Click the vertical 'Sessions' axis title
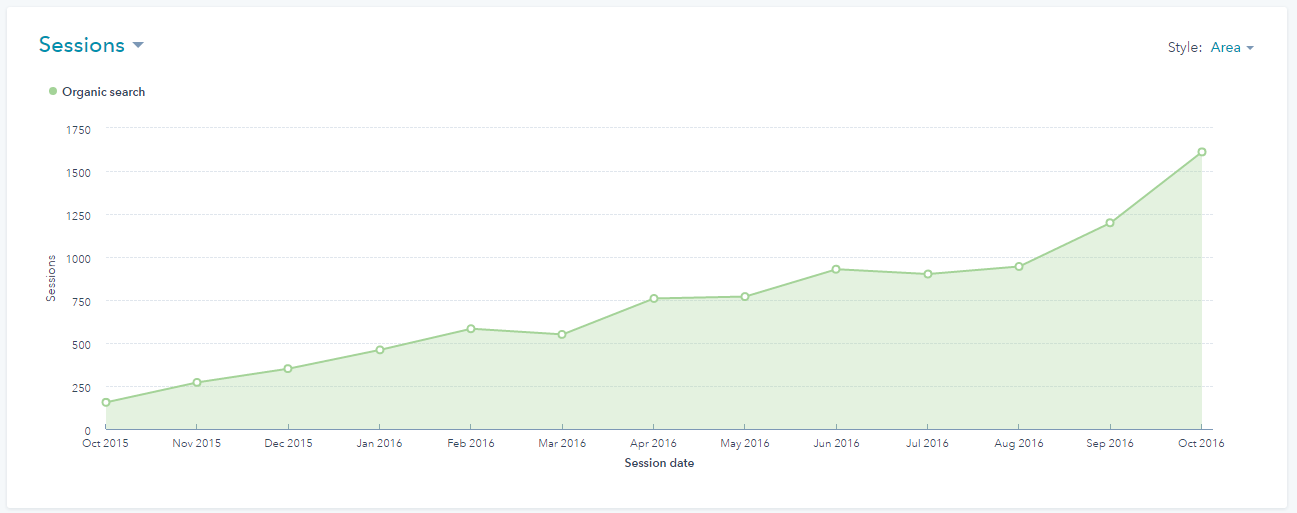 51,278
